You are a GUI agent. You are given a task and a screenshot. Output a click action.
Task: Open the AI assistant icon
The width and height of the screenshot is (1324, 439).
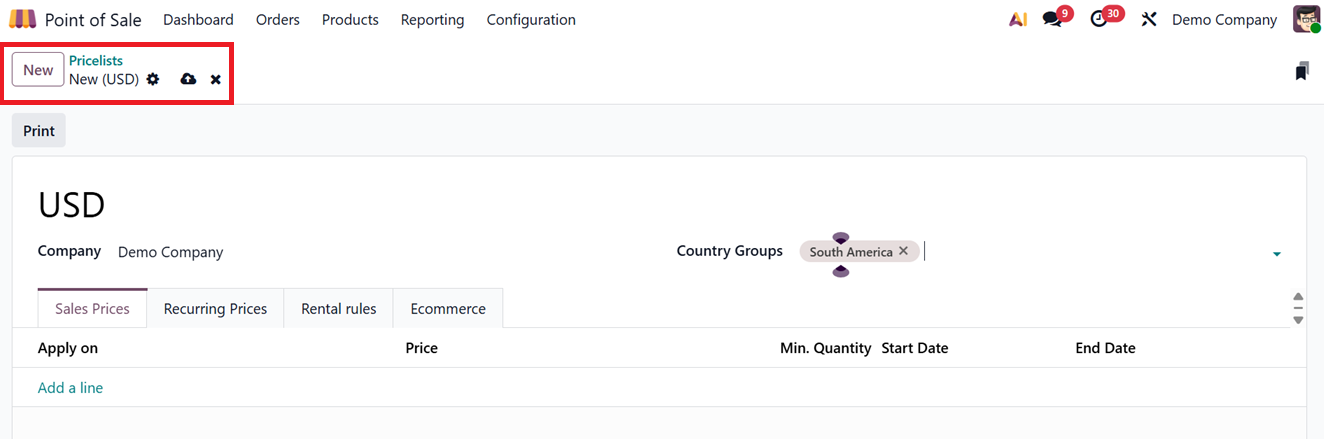pyautogui.click(x=1018, y=19)
